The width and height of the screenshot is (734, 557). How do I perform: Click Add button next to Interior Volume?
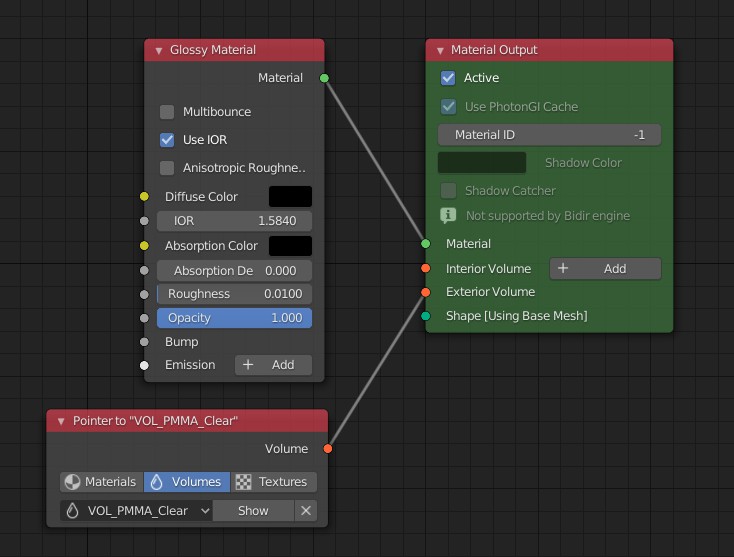click(604, 268)
